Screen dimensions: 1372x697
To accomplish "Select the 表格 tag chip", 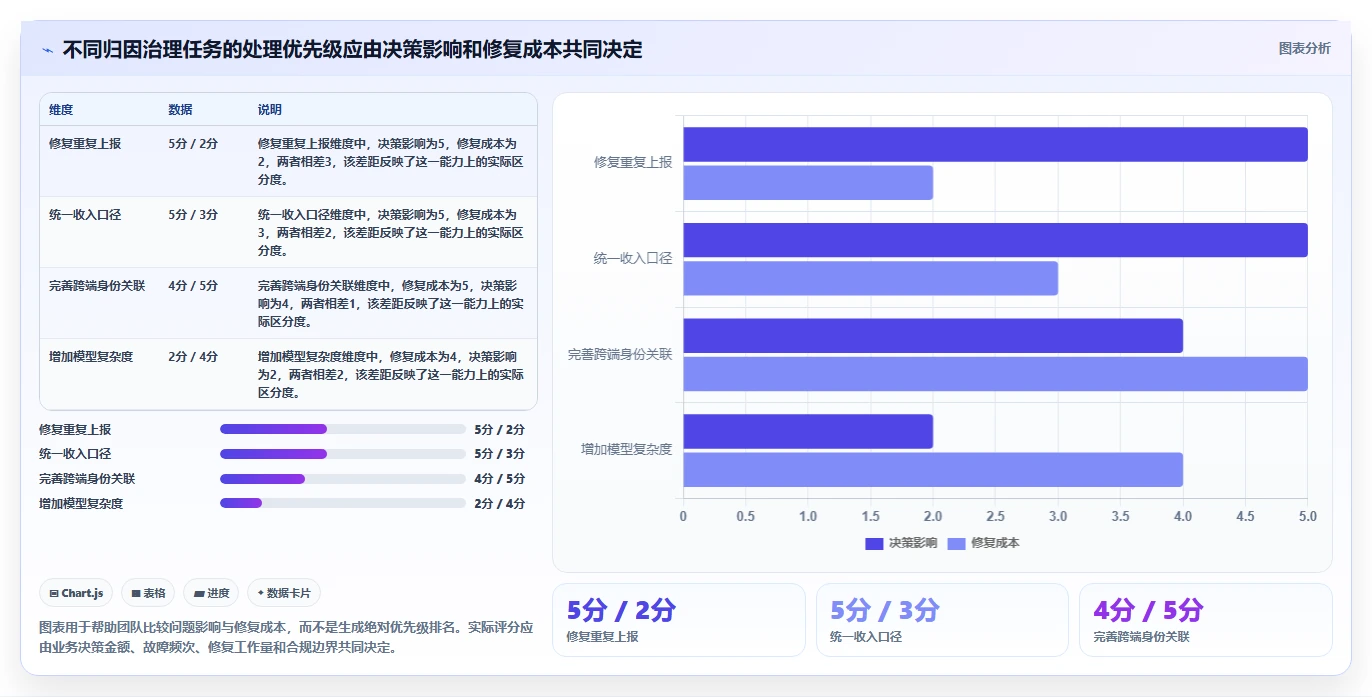I will click(x=148, y=593).
